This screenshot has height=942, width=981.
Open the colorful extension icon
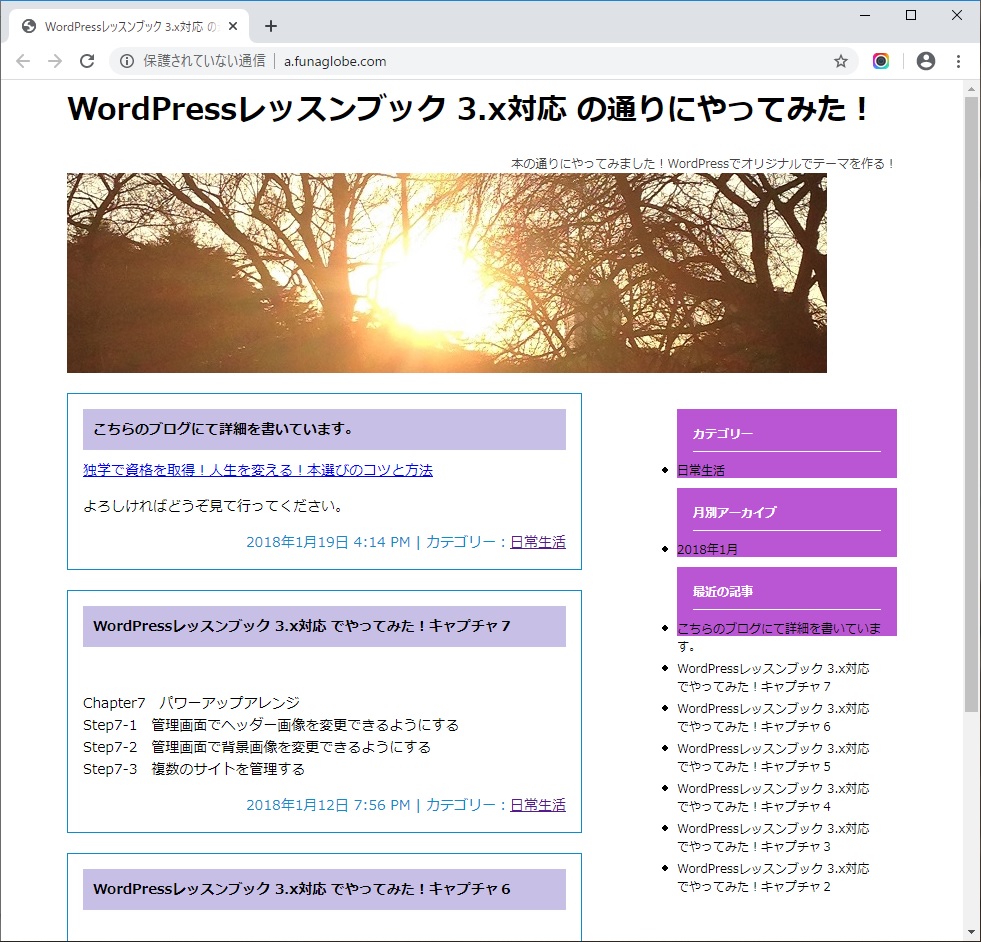(881, 61)
